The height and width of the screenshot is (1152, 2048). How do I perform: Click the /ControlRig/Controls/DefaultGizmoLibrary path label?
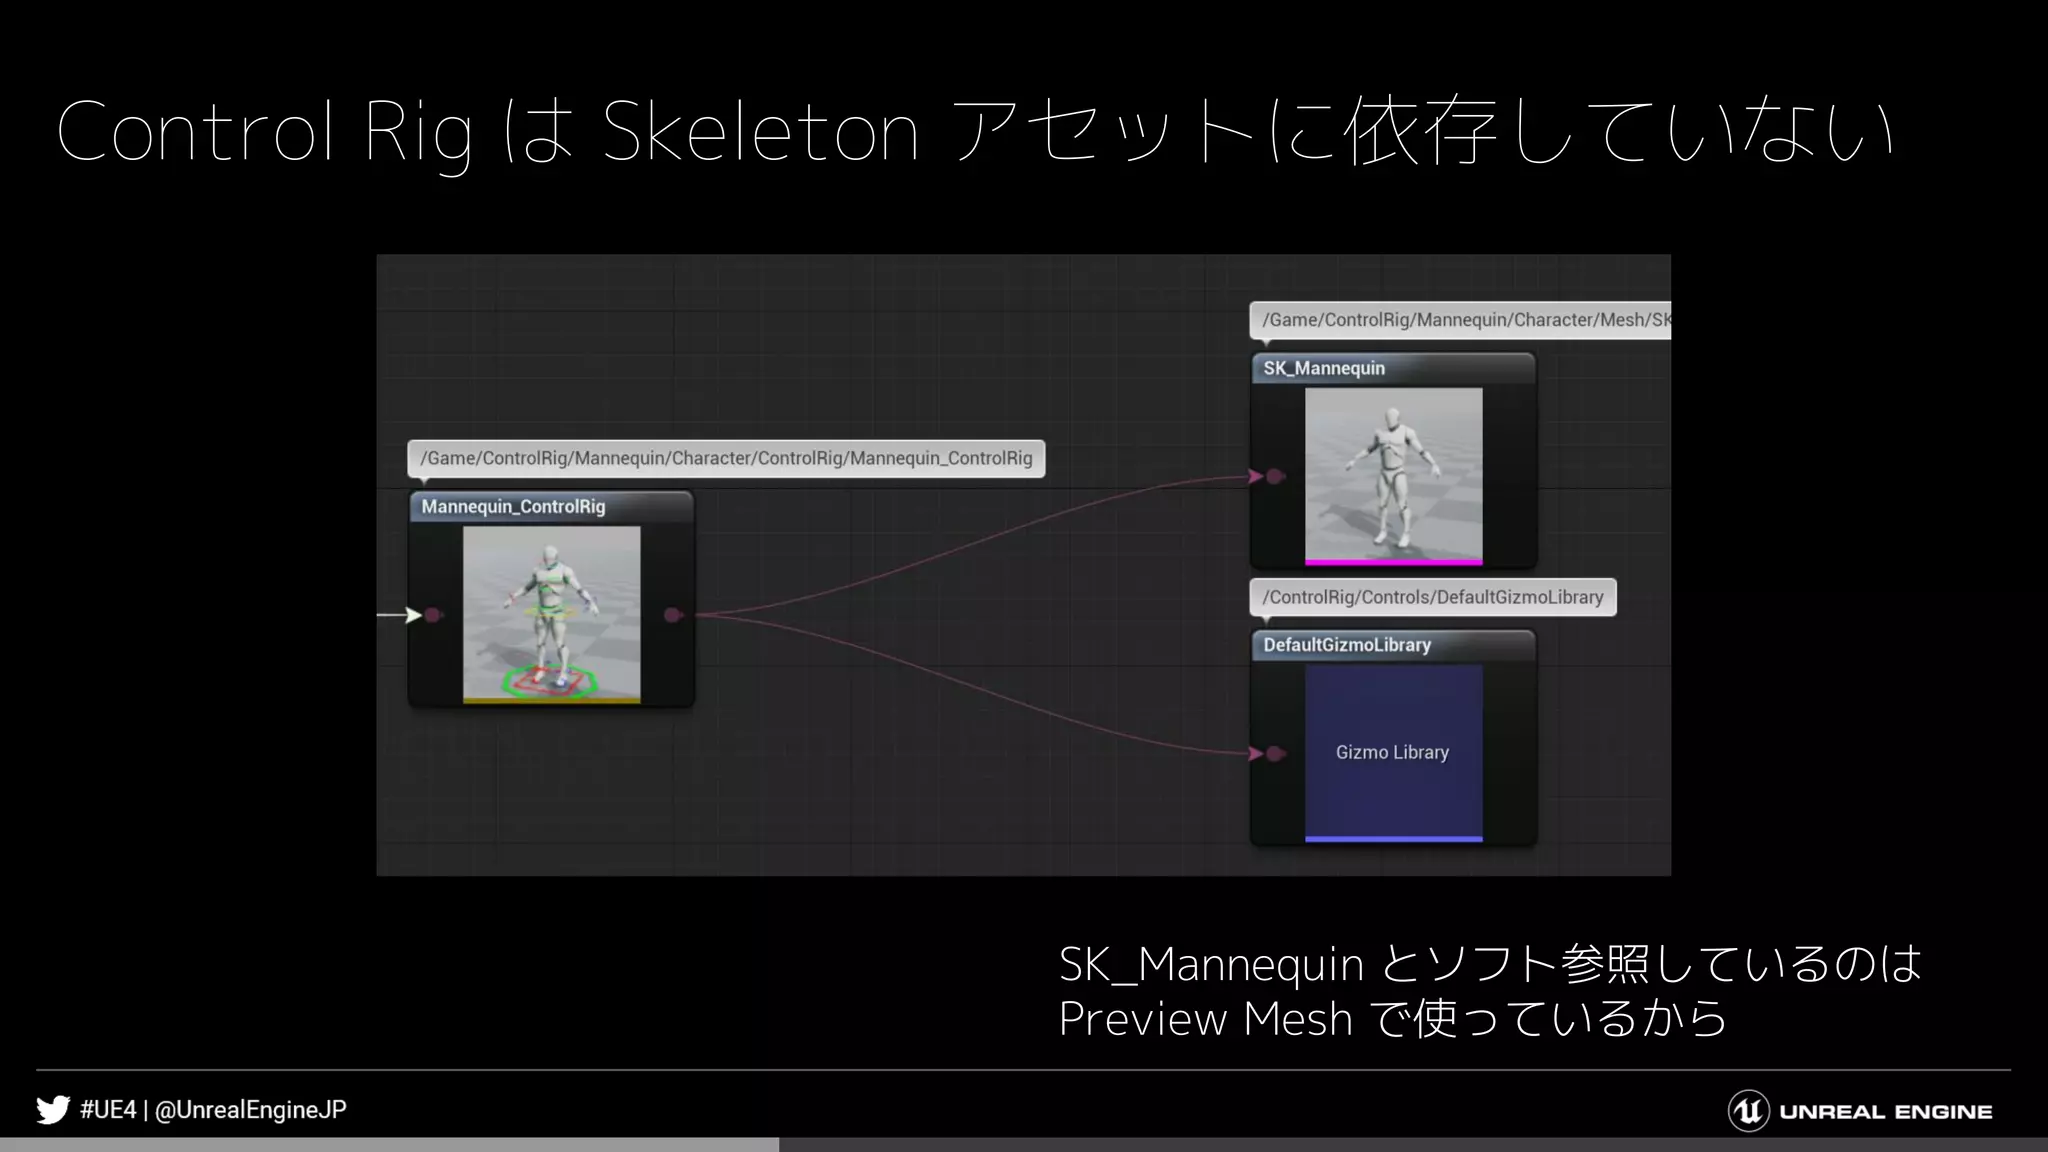click(1433, 597)
